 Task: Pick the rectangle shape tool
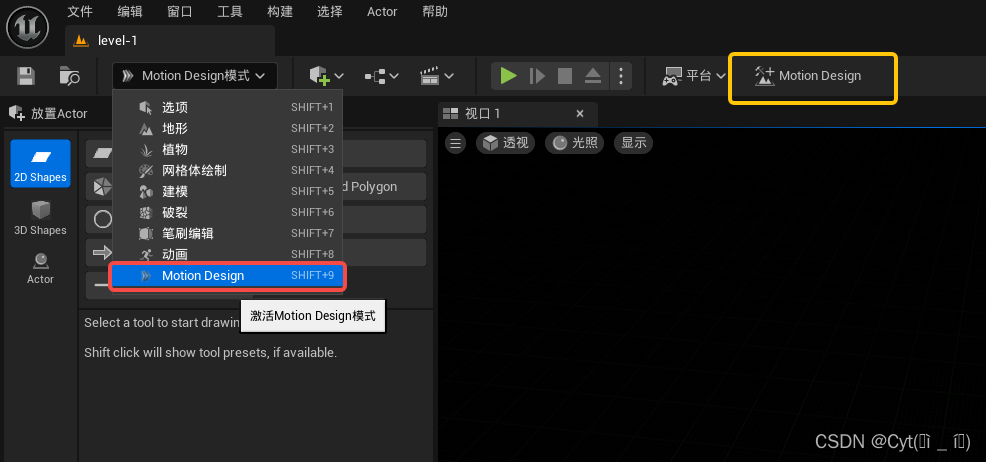pyautogui.click(x=101, y=153)
